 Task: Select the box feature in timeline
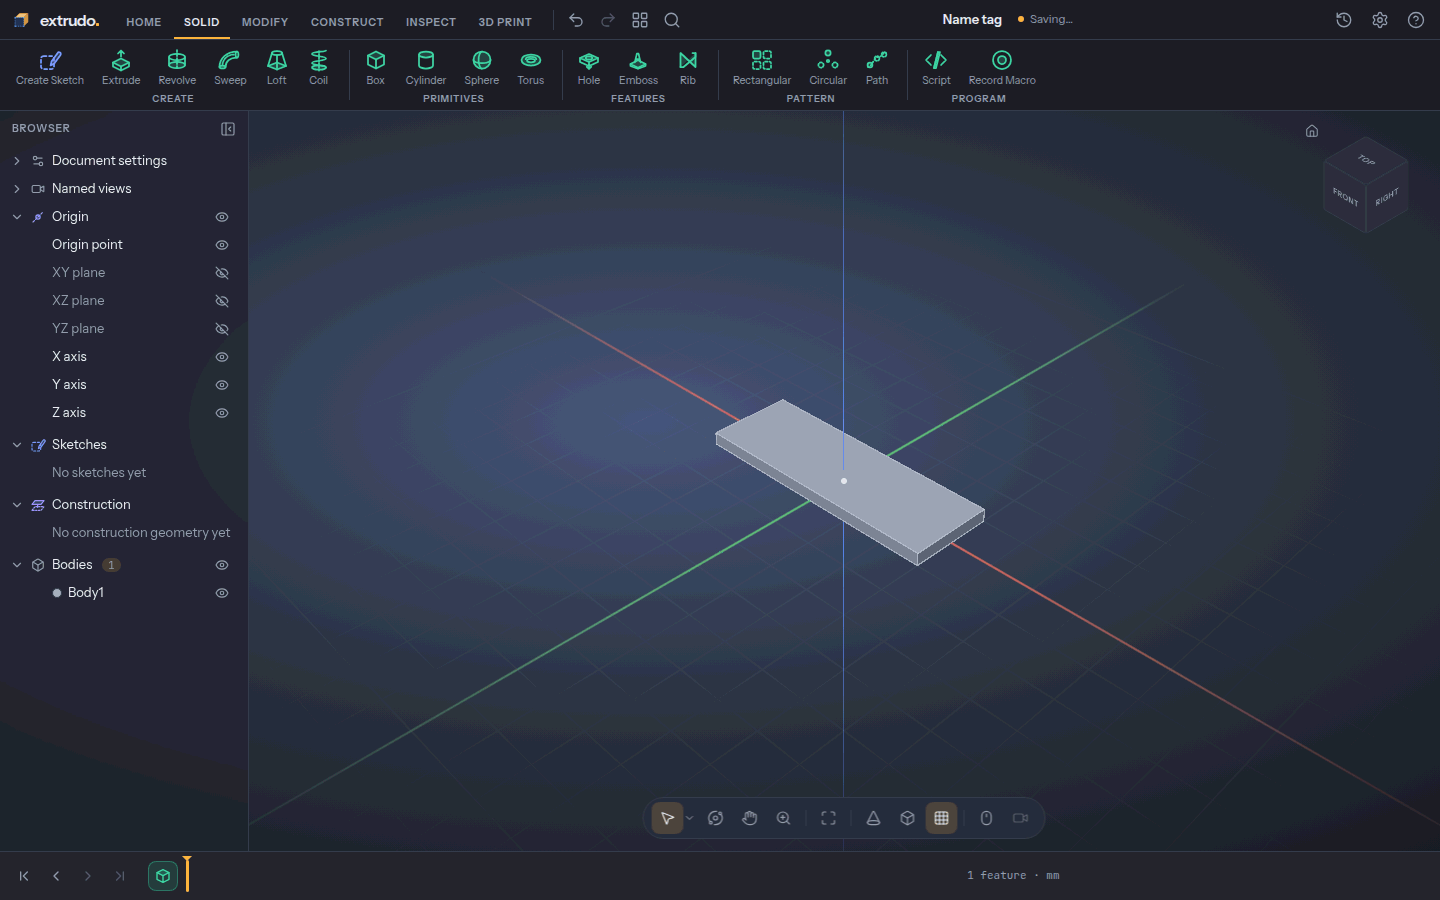click(x=163, y=876)
